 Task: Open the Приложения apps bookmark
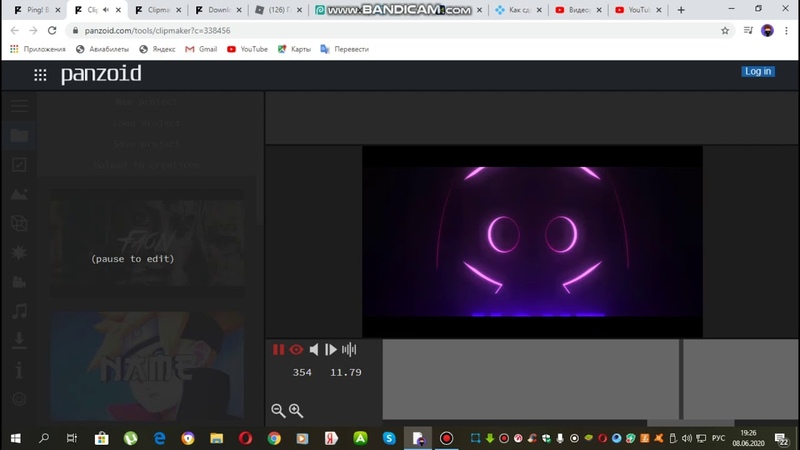point(38,49)
